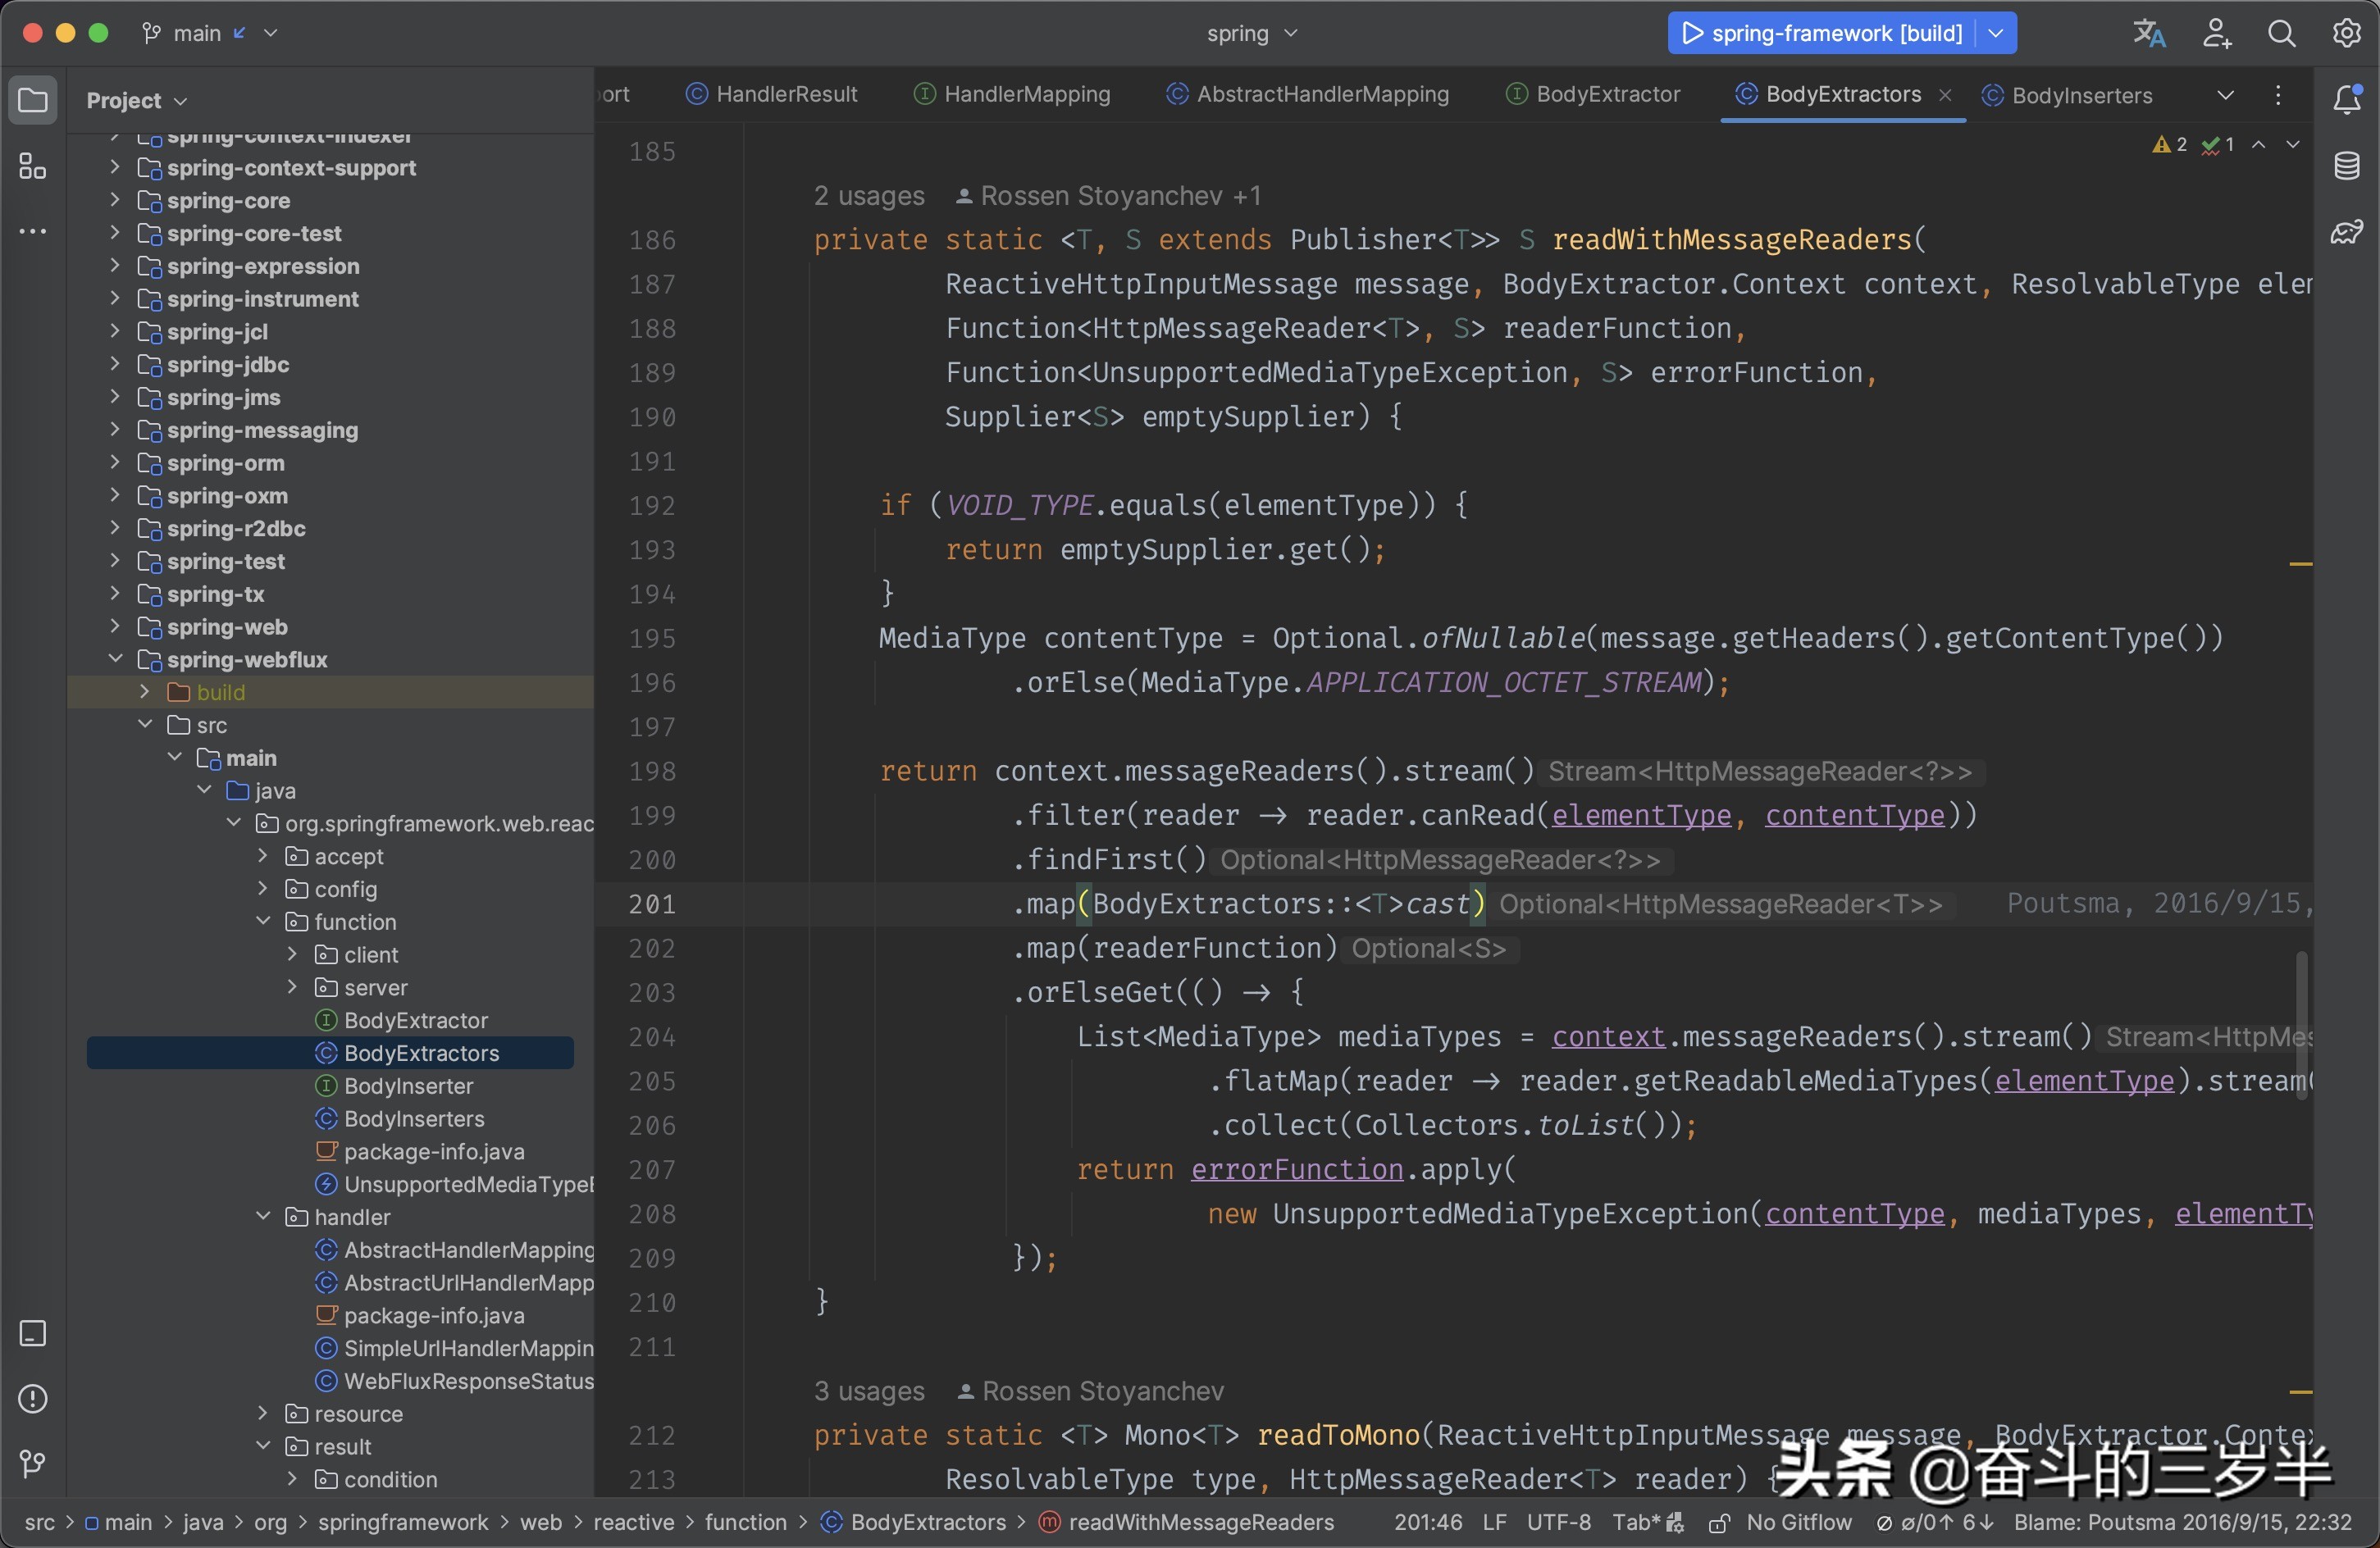Switch to the HandlerResult tab
This screenshot has width=2380, height=1548.
(x=772, y=94)
